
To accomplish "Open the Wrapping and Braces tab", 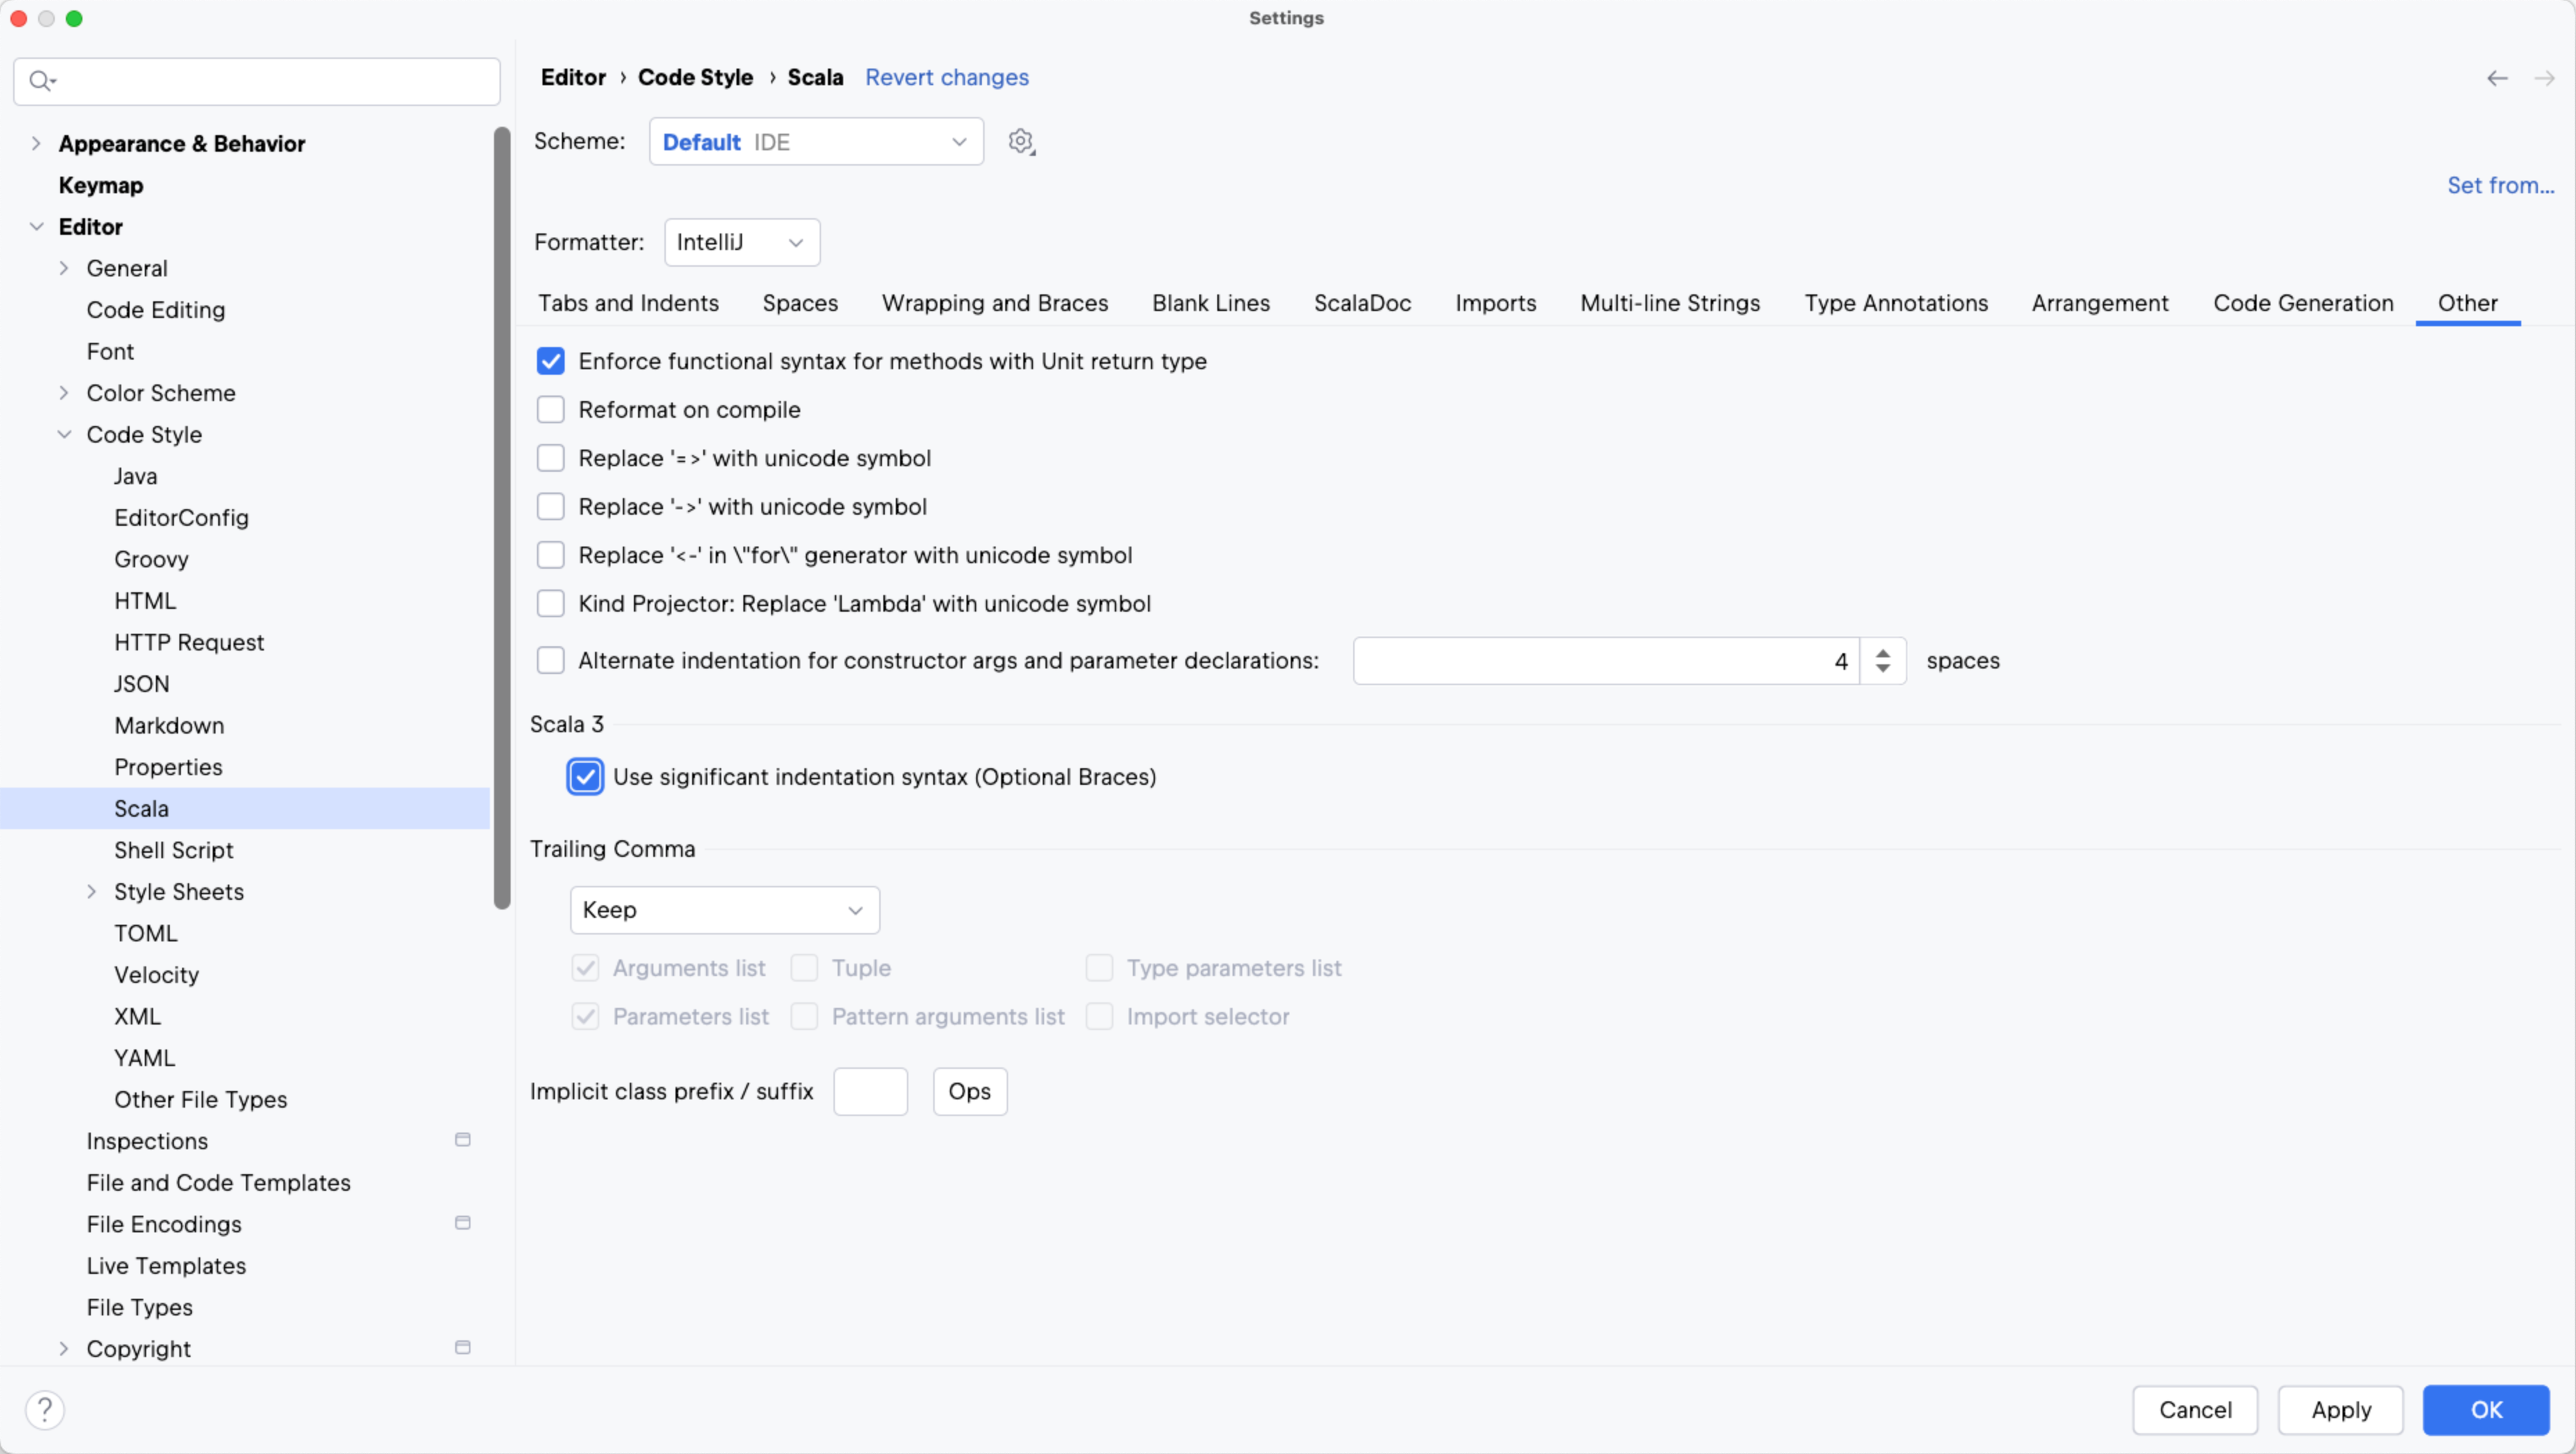I will click(x=995, y=303).
